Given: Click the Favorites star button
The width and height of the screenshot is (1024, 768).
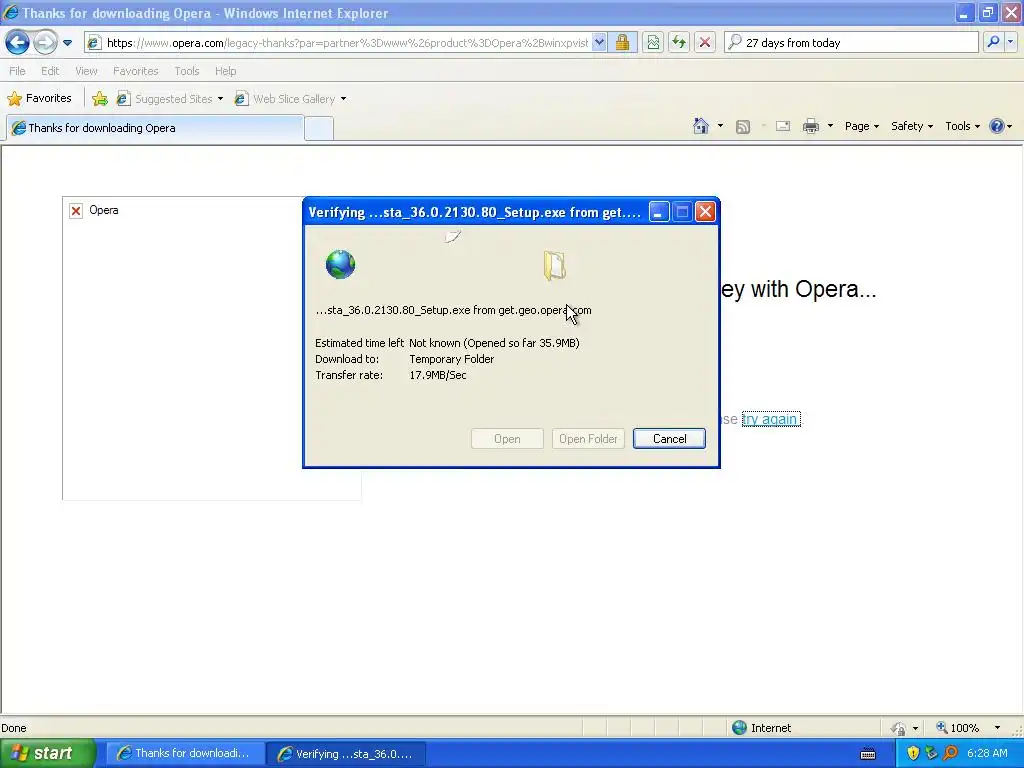Looking at the screenshot, I should tap(39, 99).
